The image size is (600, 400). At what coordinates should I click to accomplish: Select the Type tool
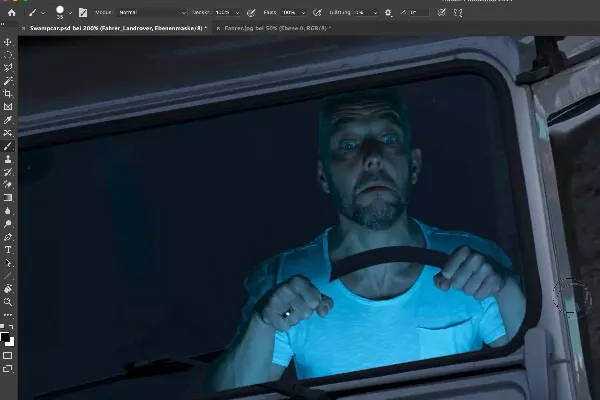(8, 250)
